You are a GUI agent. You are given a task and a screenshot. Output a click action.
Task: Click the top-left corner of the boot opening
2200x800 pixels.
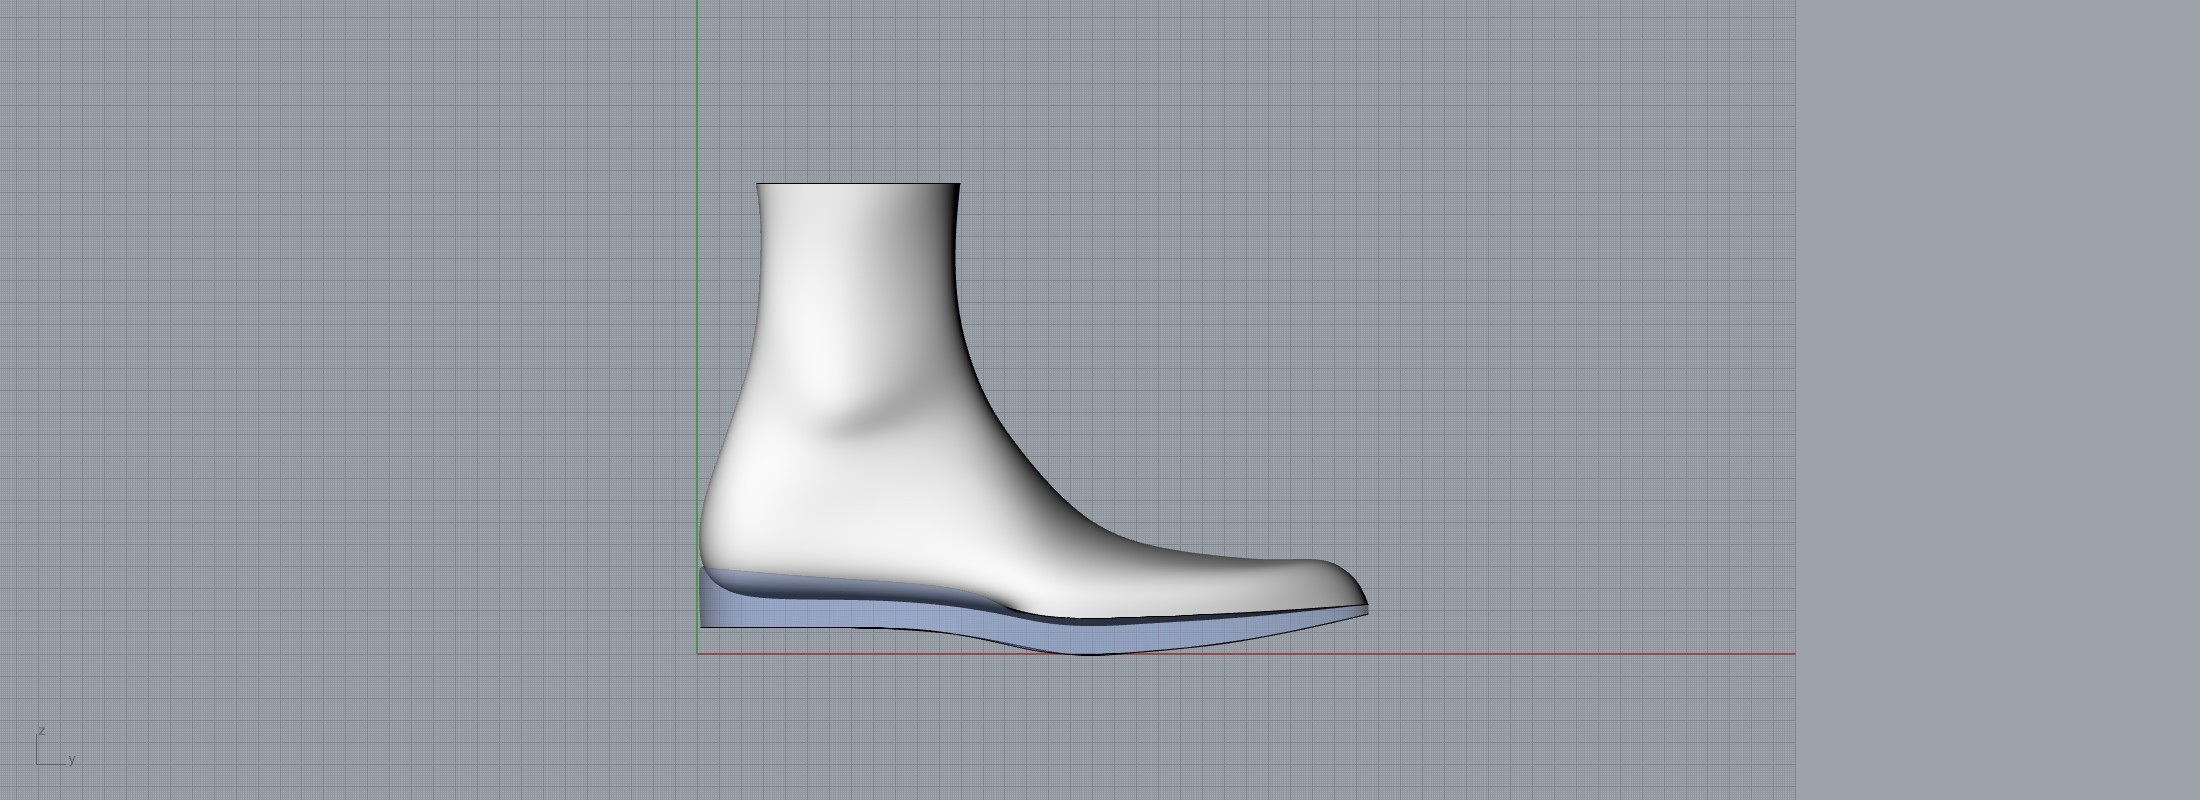(758, 185)
